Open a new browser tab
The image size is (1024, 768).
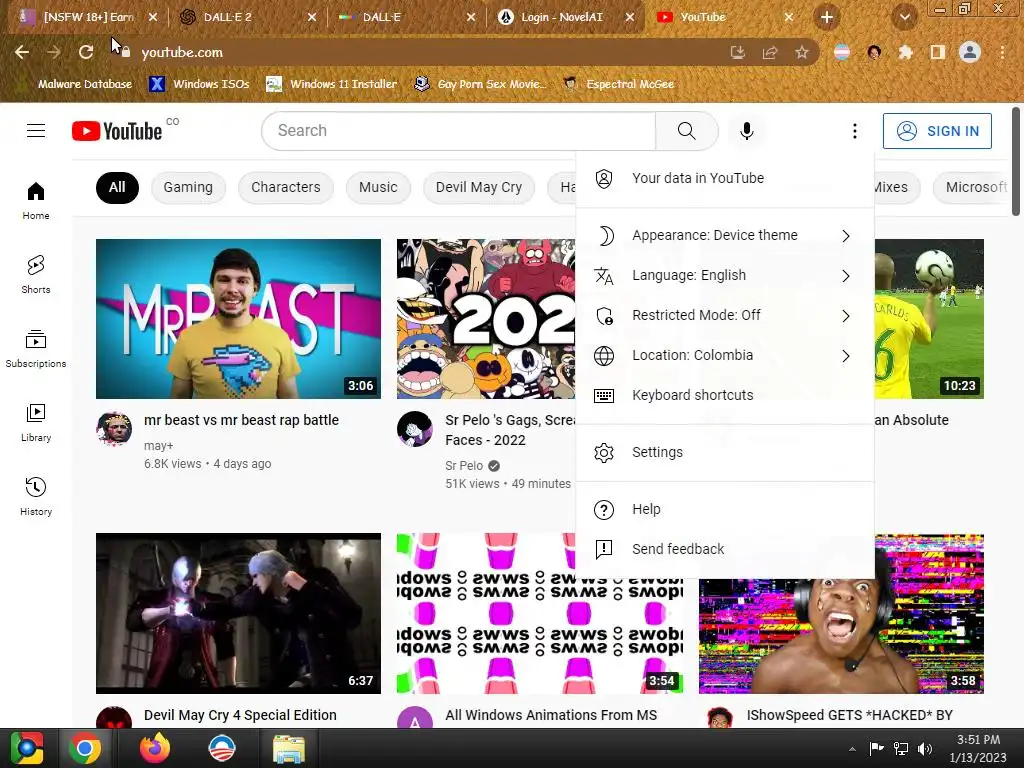pos(827,18)
